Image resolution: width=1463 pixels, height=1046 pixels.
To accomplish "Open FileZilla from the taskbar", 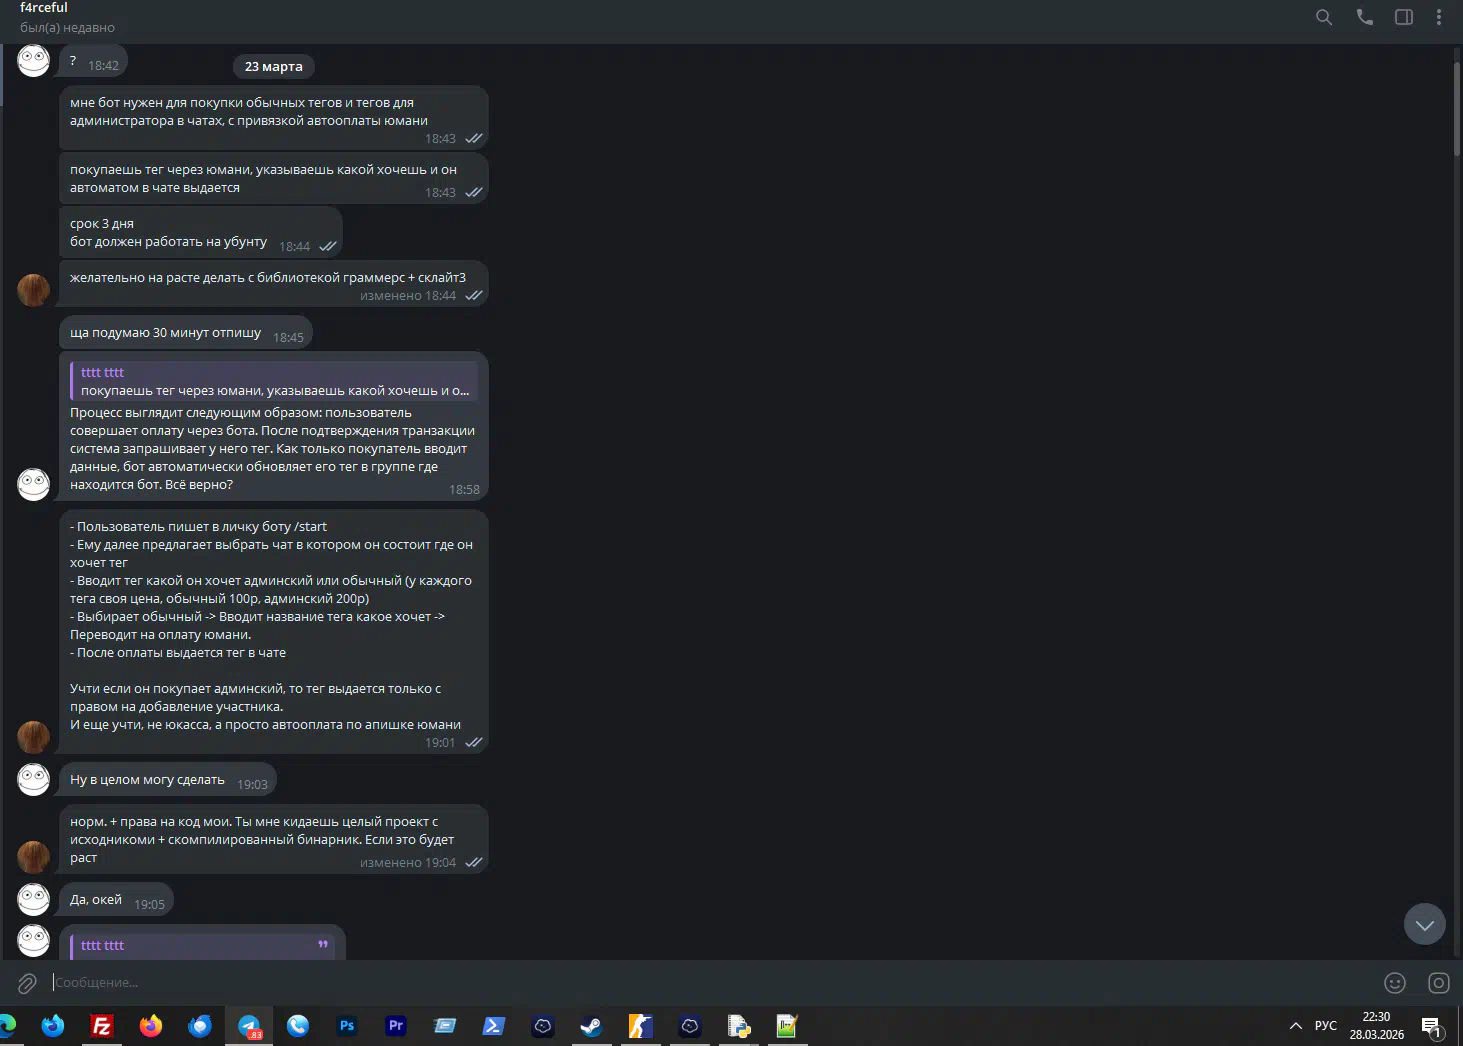I will coord(102,1026).
